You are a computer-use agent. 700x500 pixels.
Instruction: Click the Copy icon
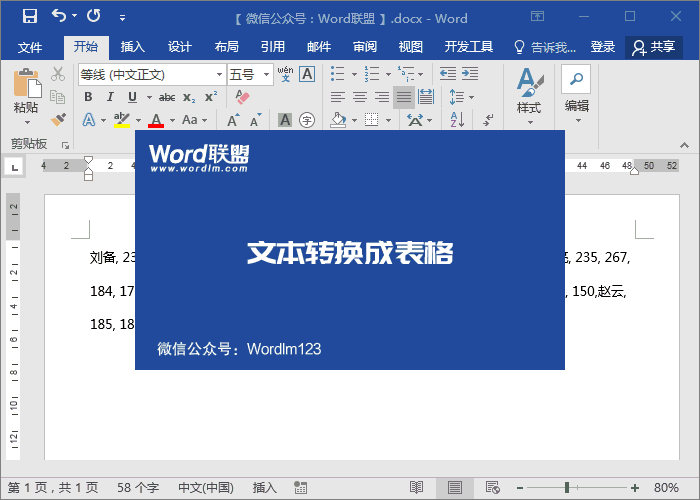[x=58, y=97]
